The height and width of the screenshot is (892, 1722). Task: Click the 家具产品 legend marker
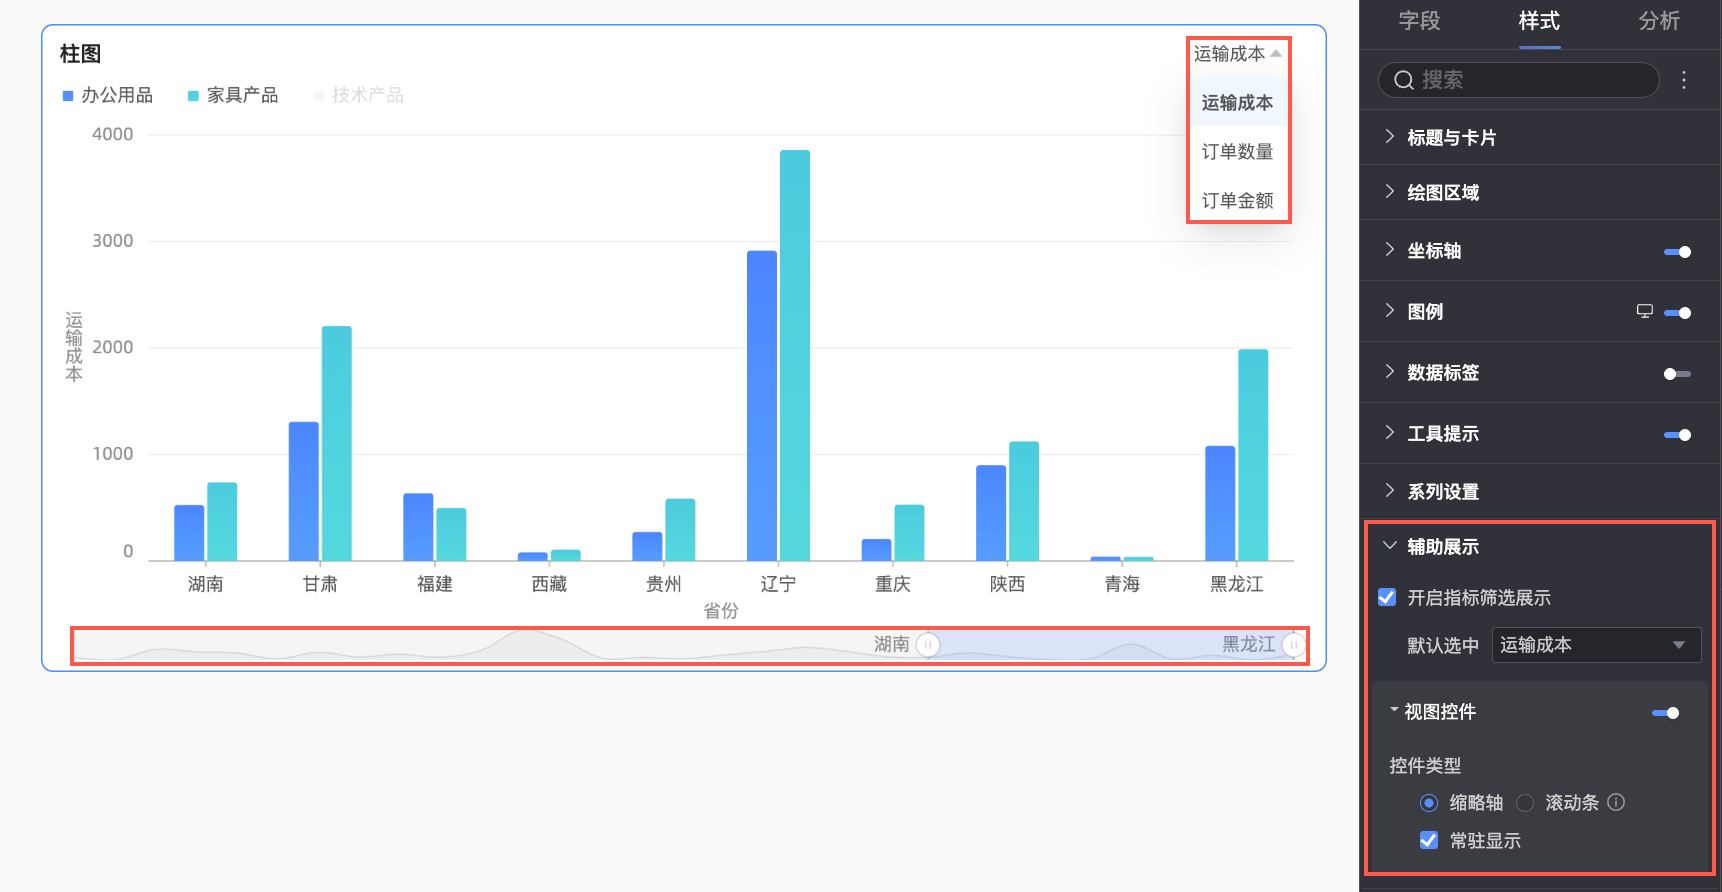pos(193,96)
